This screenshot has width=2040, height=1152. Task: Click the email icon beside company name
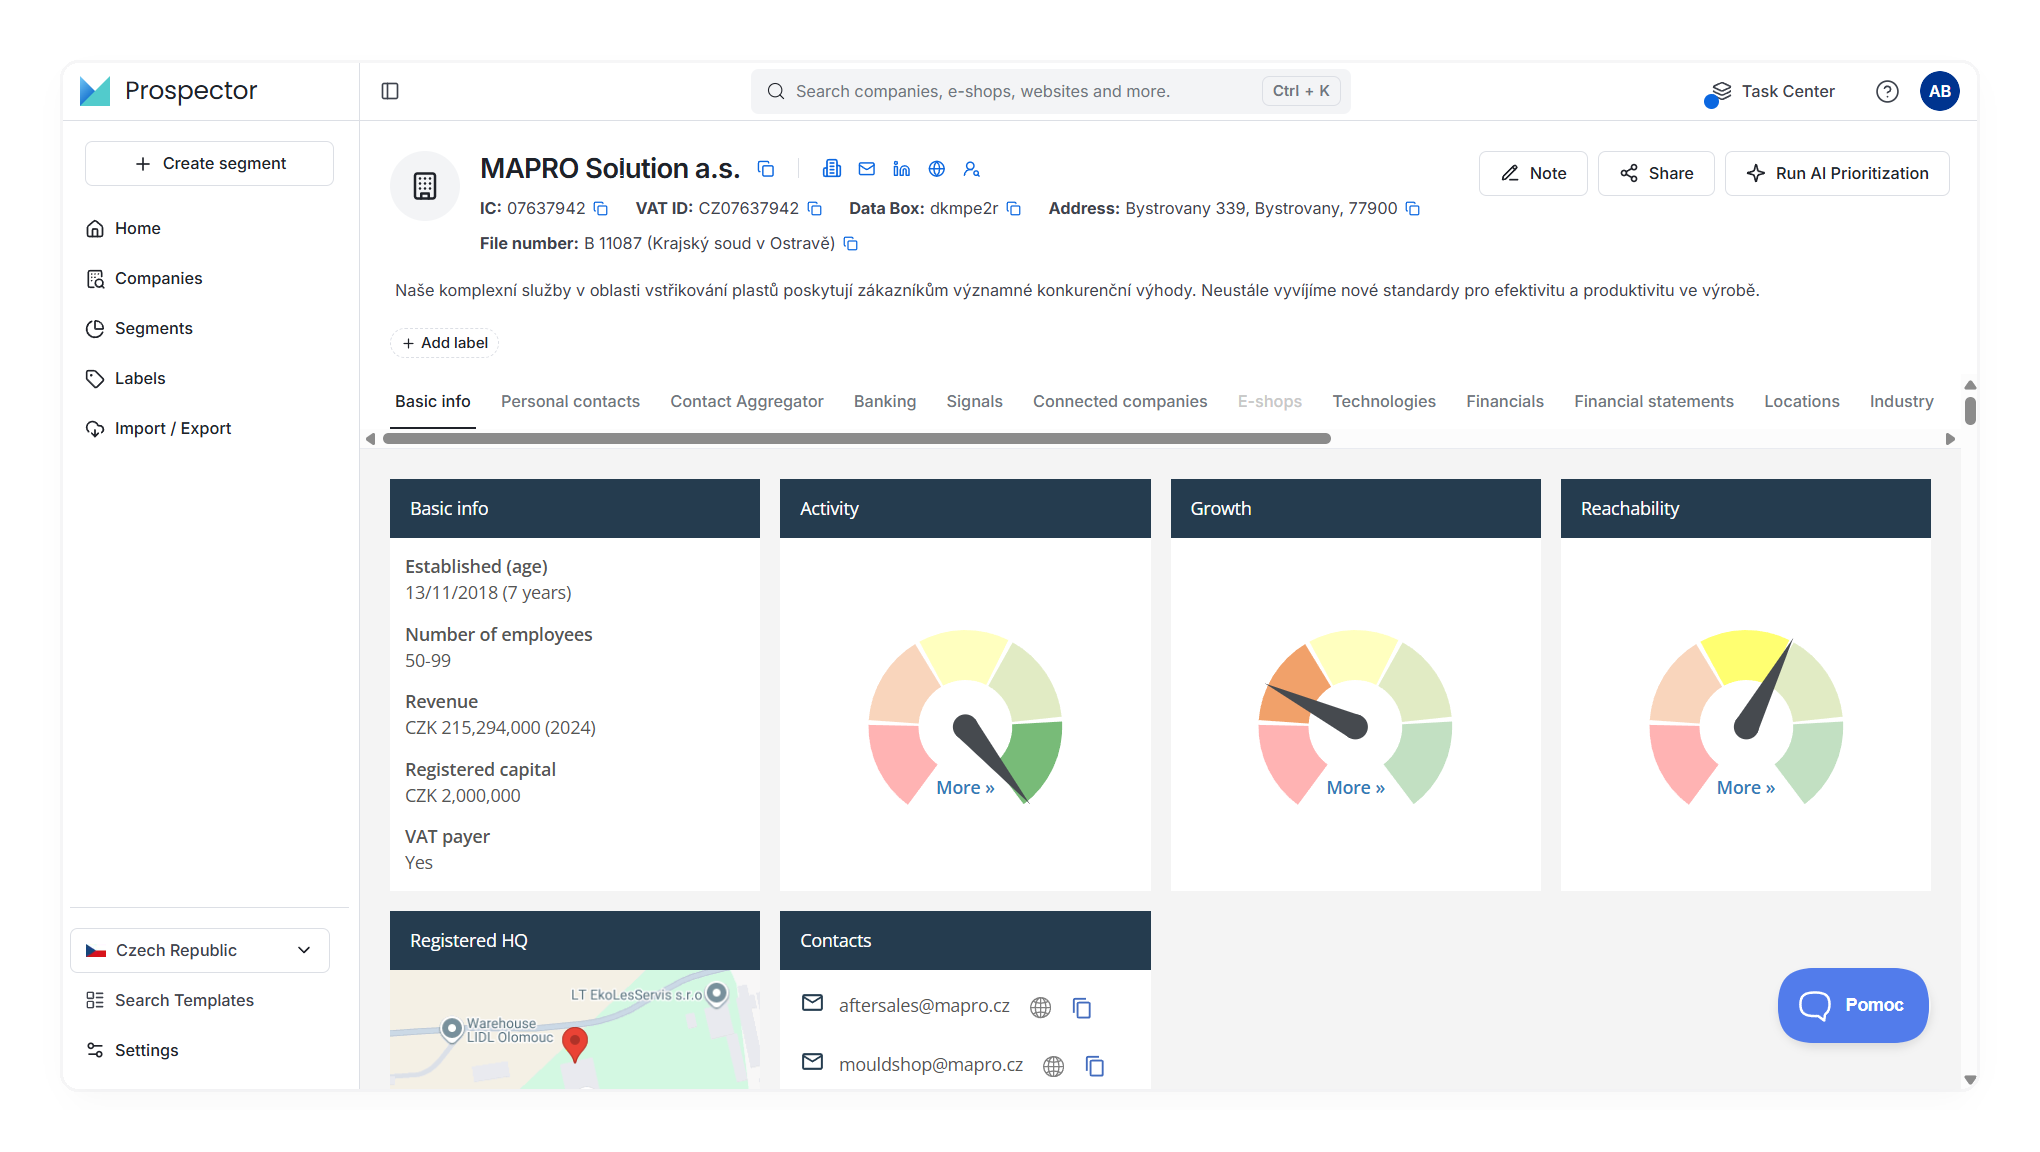pos(867,169)
